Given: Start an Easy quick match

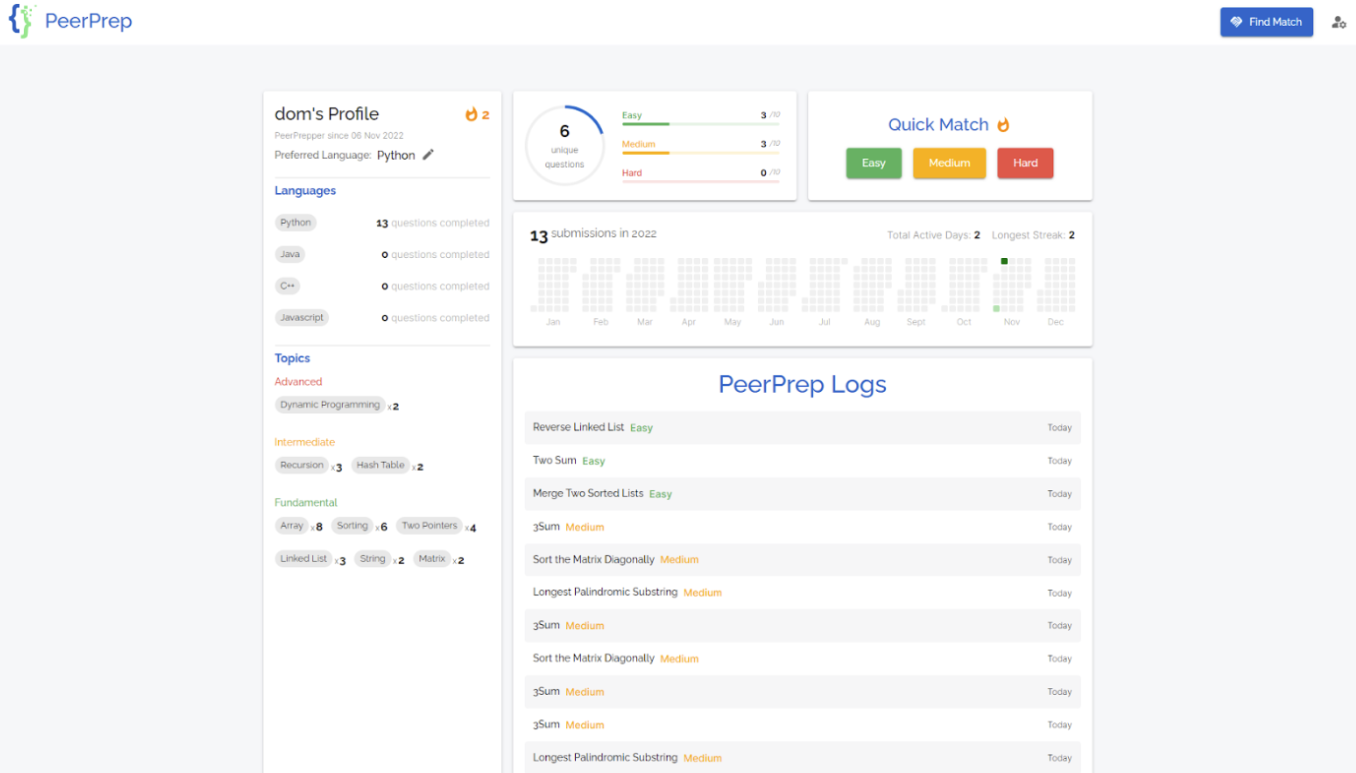Looking at the screenshot, I should coord(874,163).
